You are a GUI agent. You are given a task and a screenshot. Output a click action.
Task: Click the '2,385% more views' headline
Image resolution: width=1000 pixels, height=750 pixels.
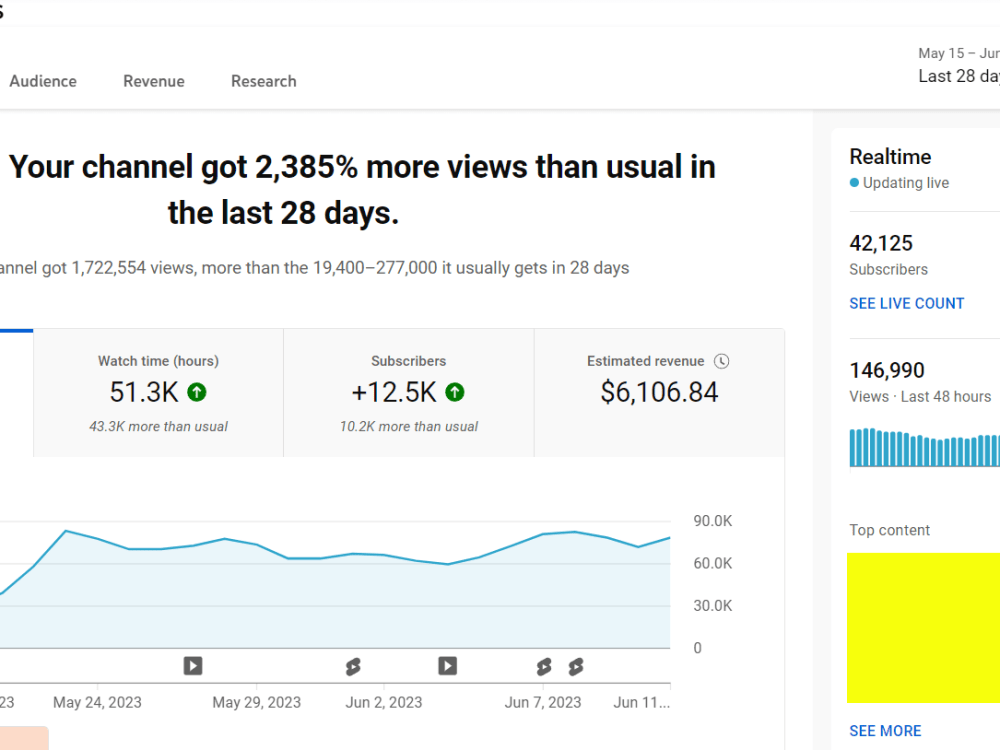[362, 189]
